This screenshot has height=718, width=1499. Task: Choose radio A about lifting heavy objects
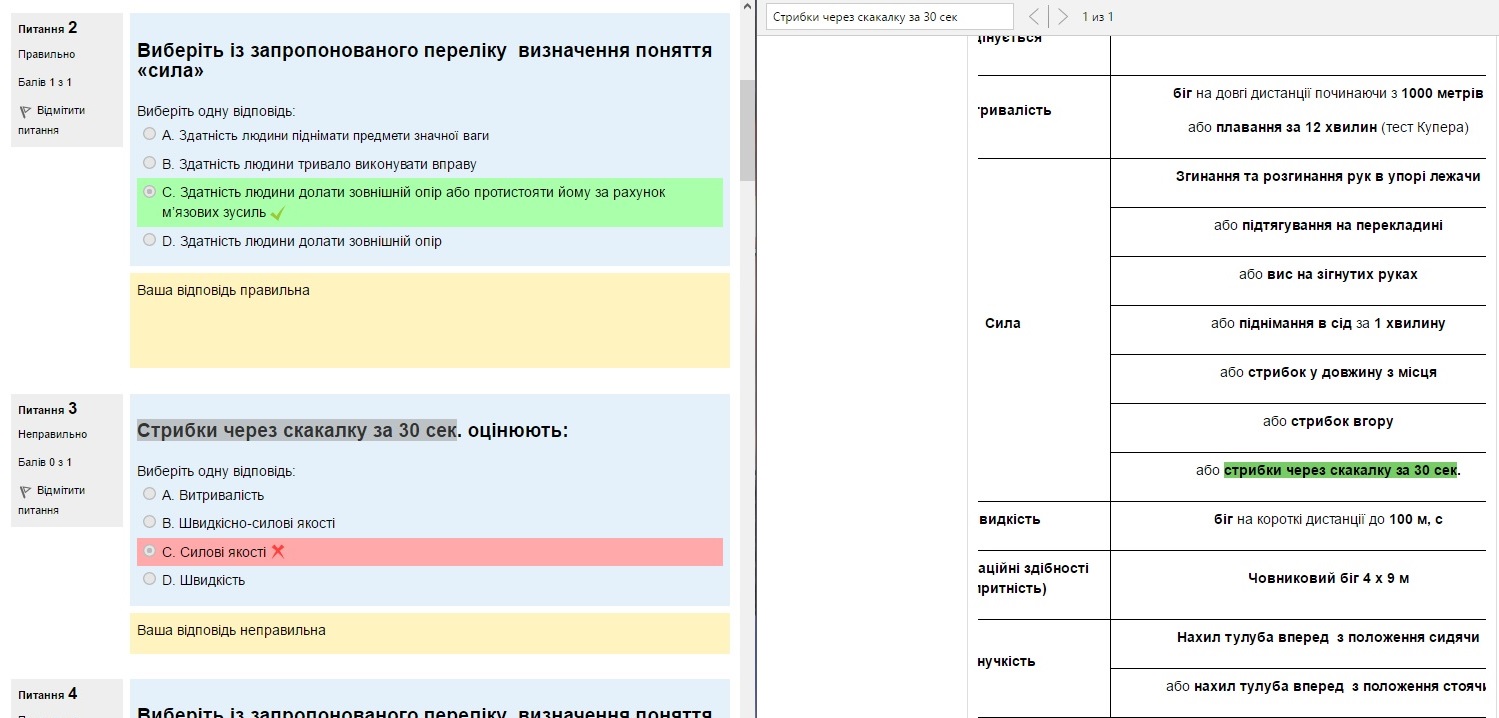coord(150,134)
